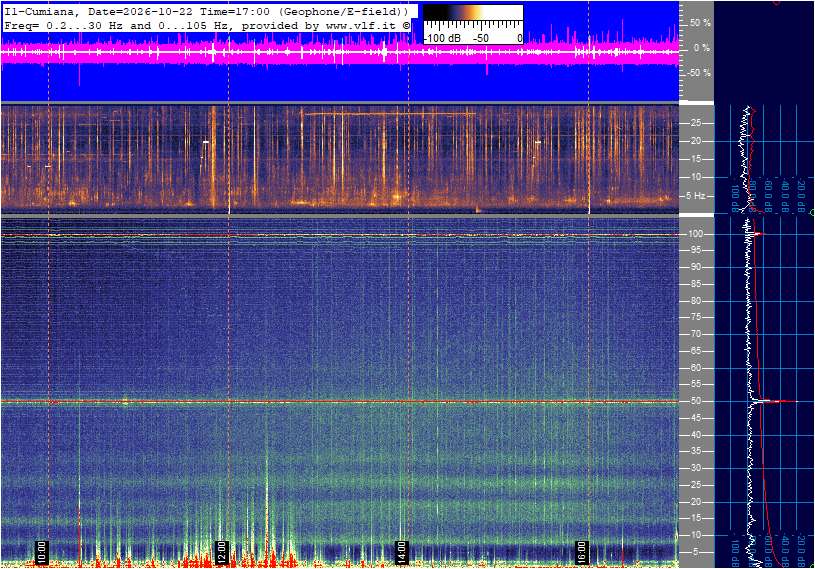This screenshot has height=569, width=815.
Task: Click the horizontal 27 Hz streak in geophone spectrogram
Action: pos(390,113)
